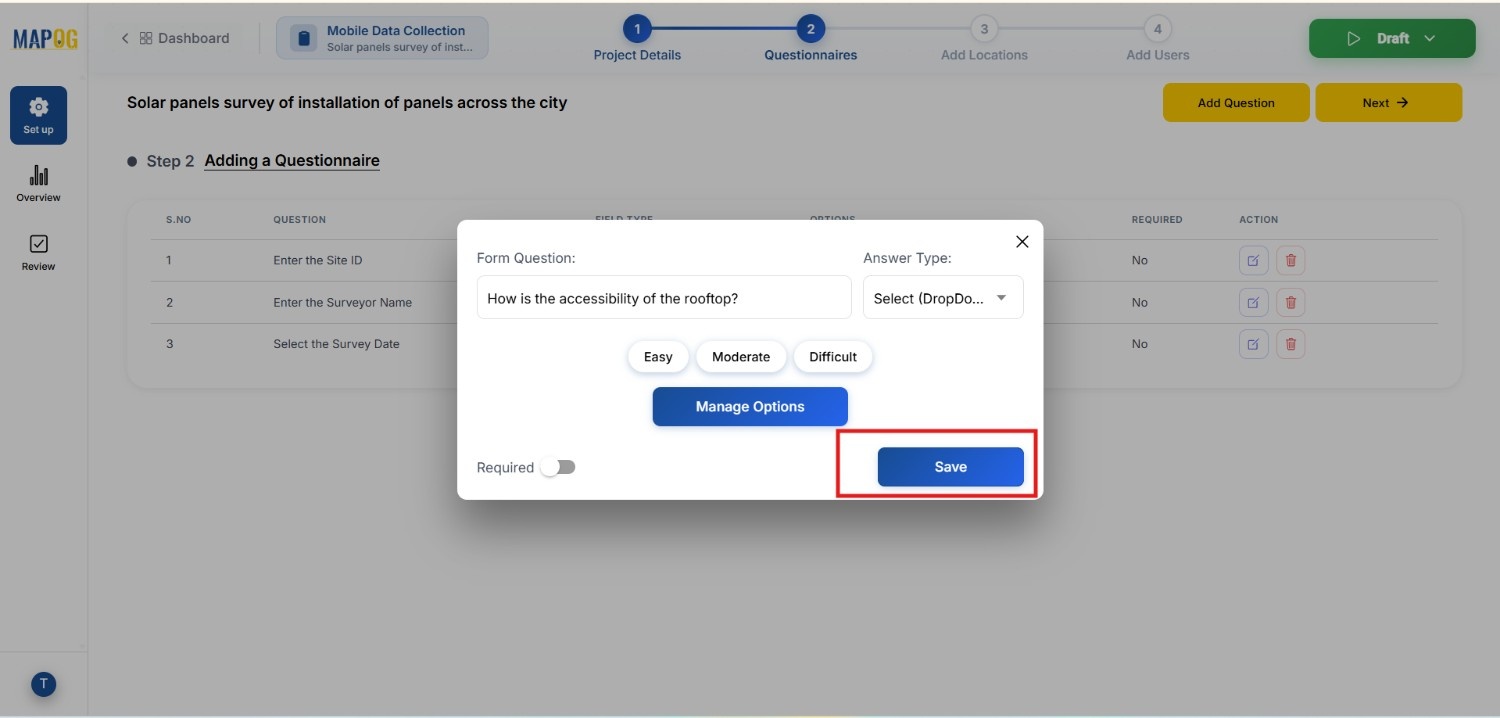Click the MAPOG logo
1500x718 pixels.
coord(44,37)
